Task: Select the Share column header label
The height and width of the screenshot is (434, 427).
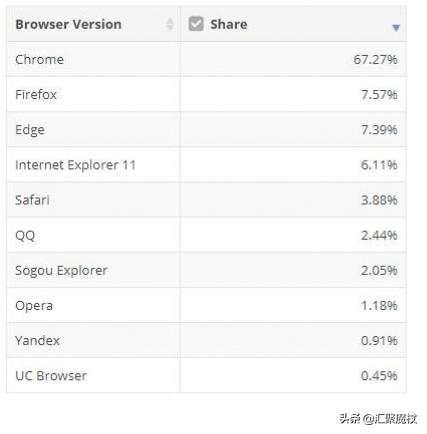Action: click(229, 24)
